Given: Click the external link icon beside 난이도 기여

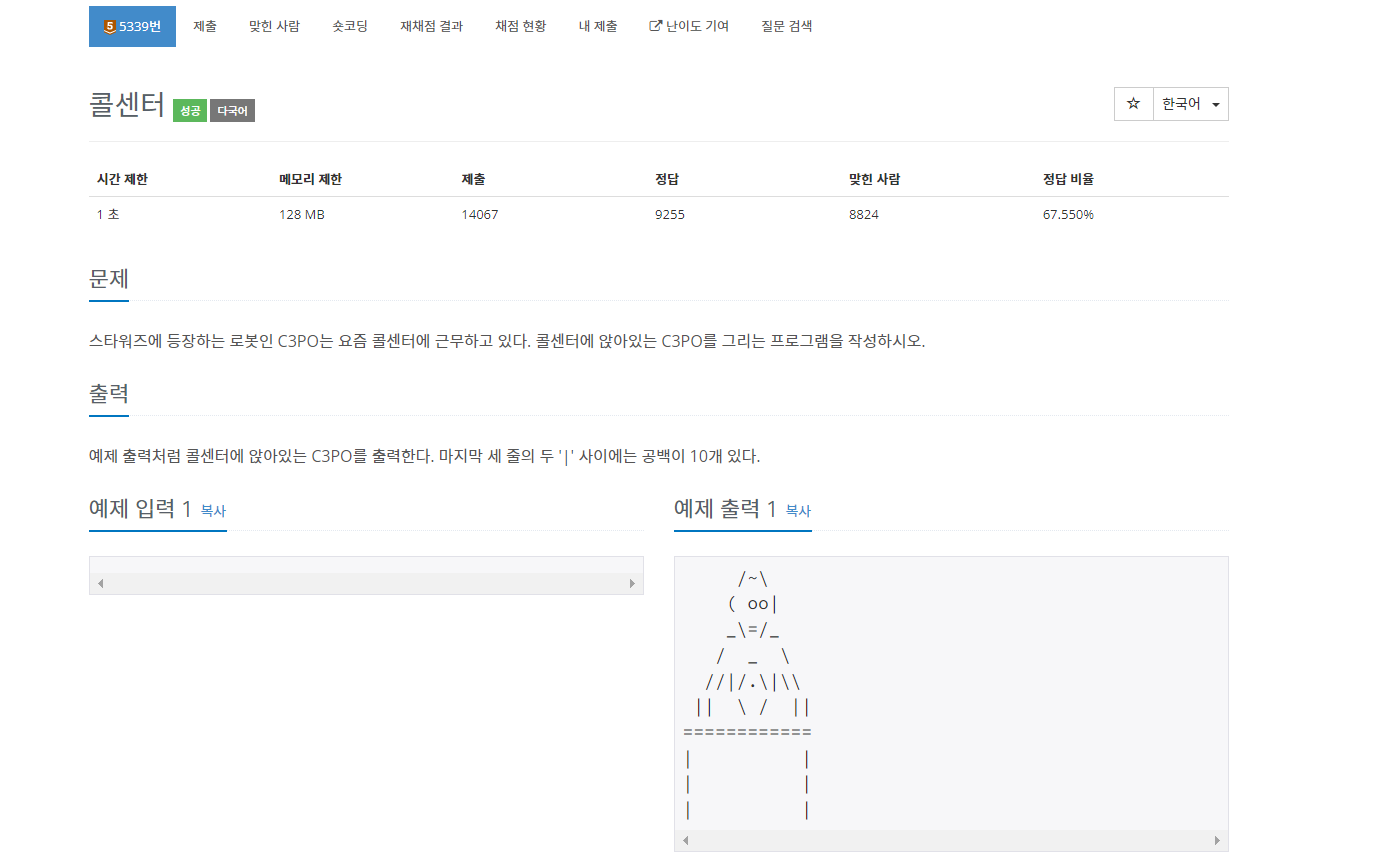Looking at the screenshot, I should click(x=656, y=26).
